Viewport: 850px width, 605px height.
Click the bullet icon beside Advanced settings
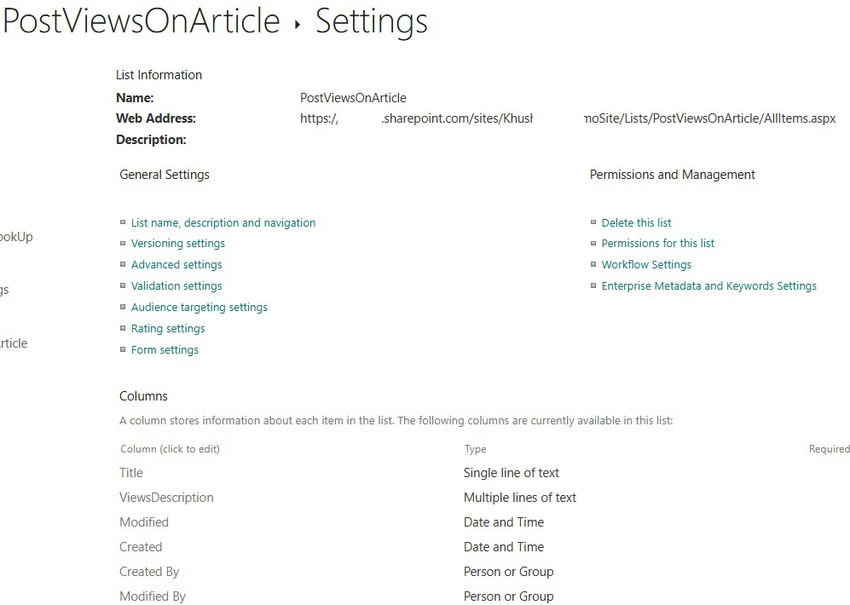tap(124, 264)
